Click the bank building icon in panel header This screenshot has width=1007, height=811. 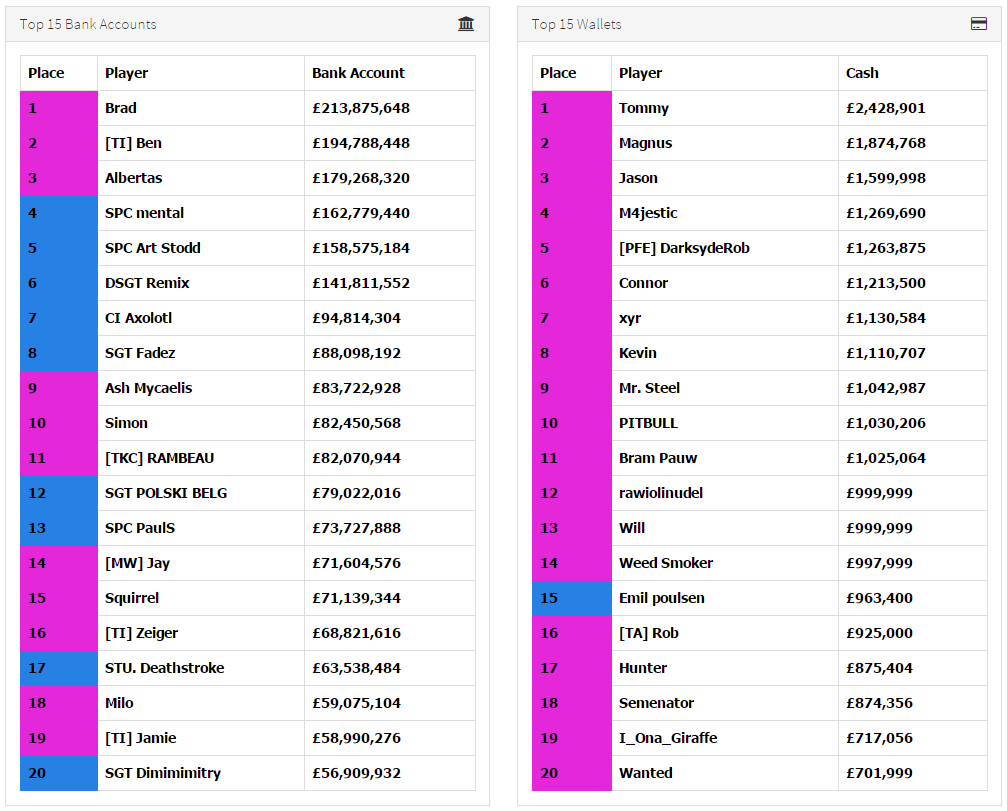click(x=466, y=24)
